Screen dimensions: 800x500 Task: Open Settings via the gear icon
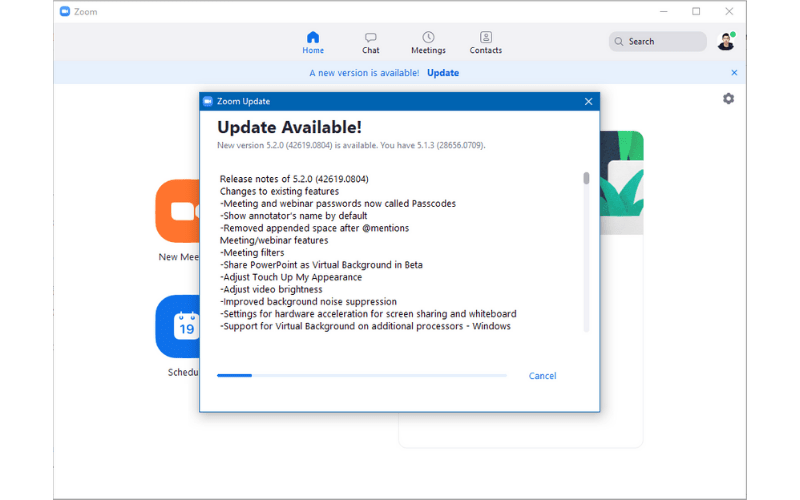(x=728, y=98)
